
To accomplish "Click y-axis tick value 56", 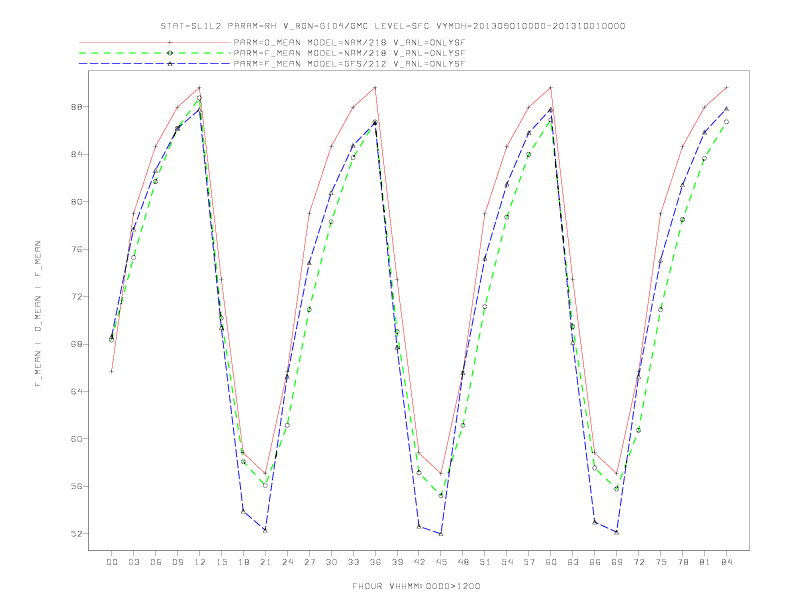I will pyautogui.click(x=77, y=486).
